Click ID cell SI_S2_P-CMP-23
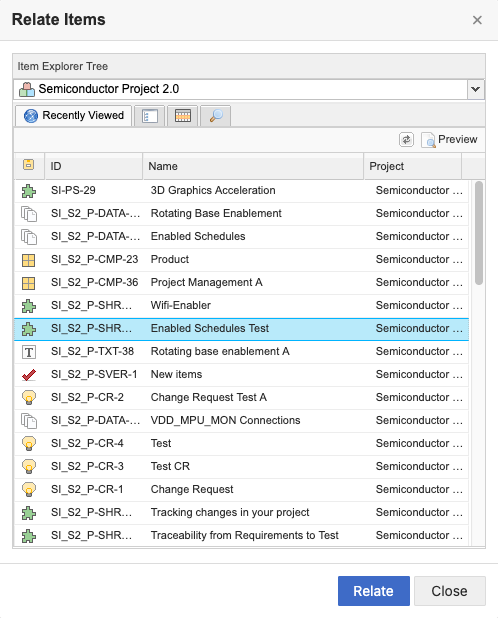 pos(95,259)
